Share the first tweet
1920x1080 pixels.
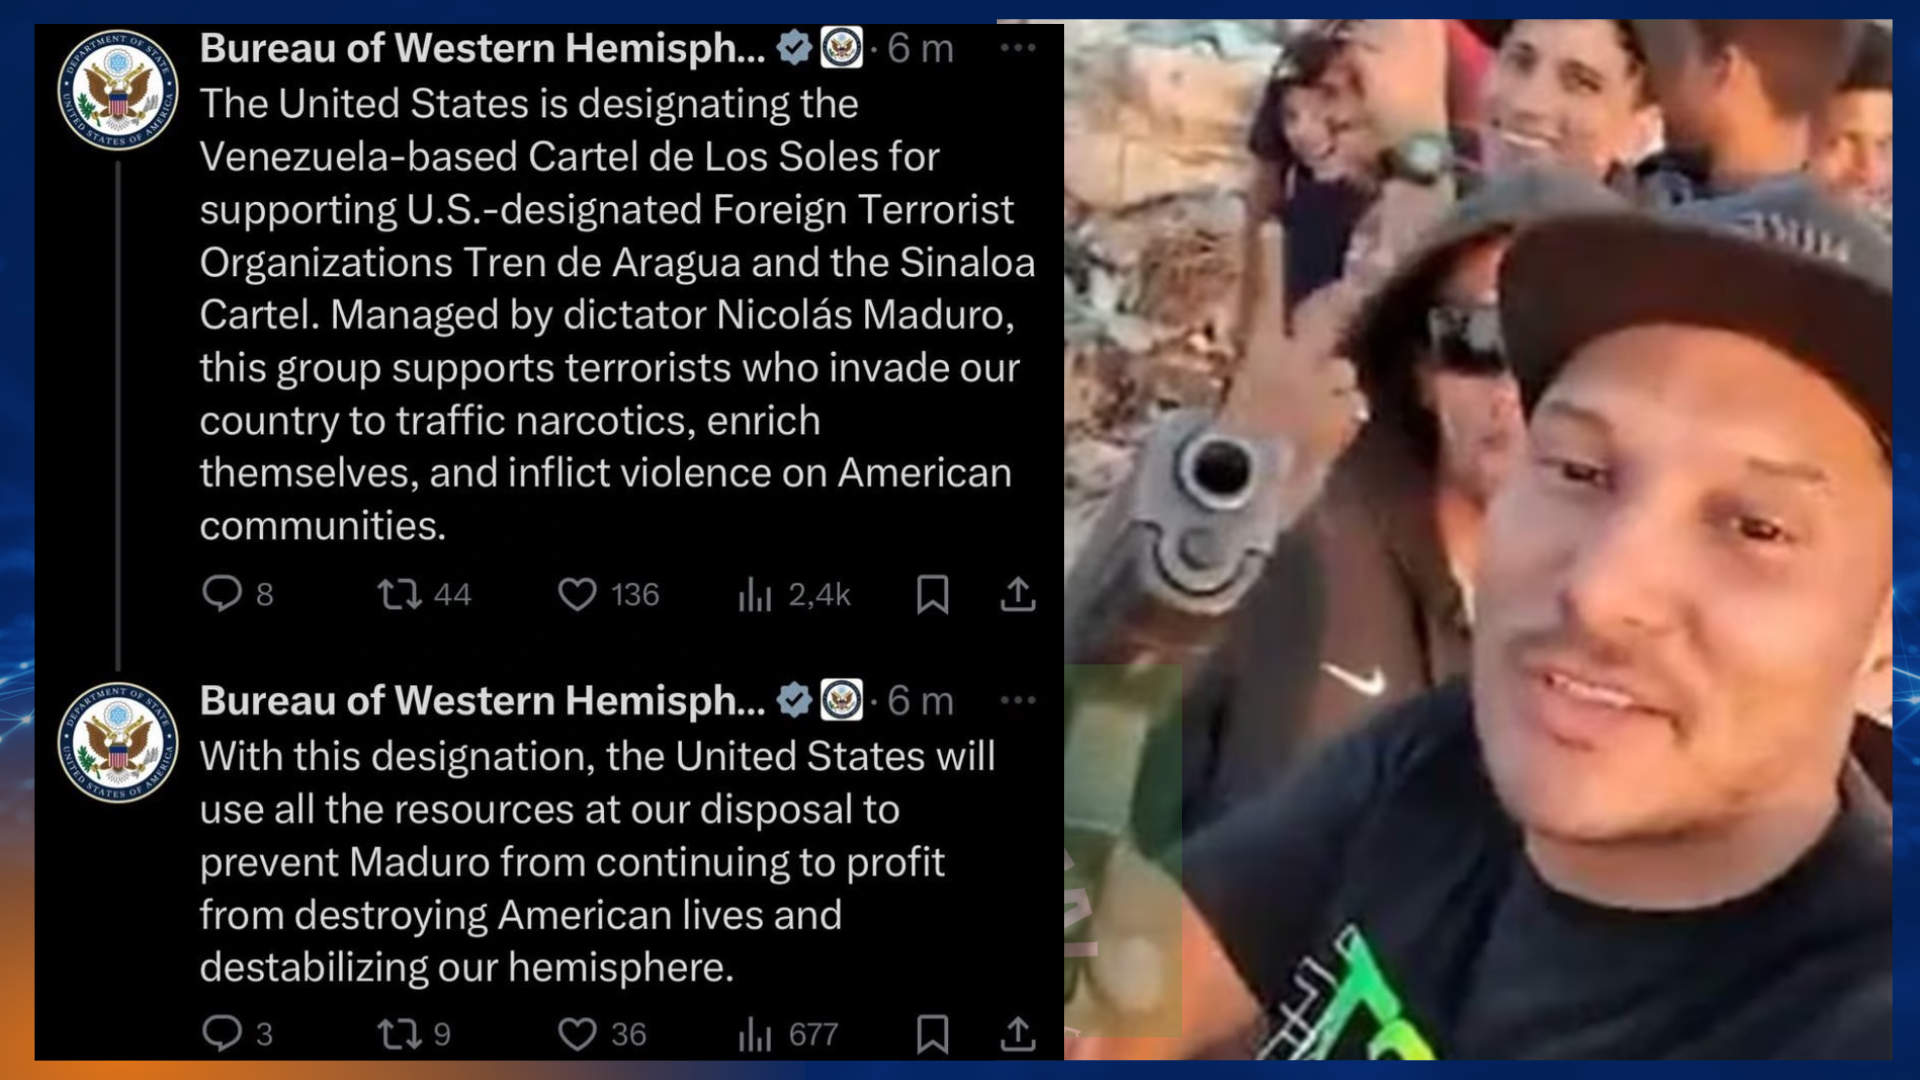click(x=1018, y=594)
